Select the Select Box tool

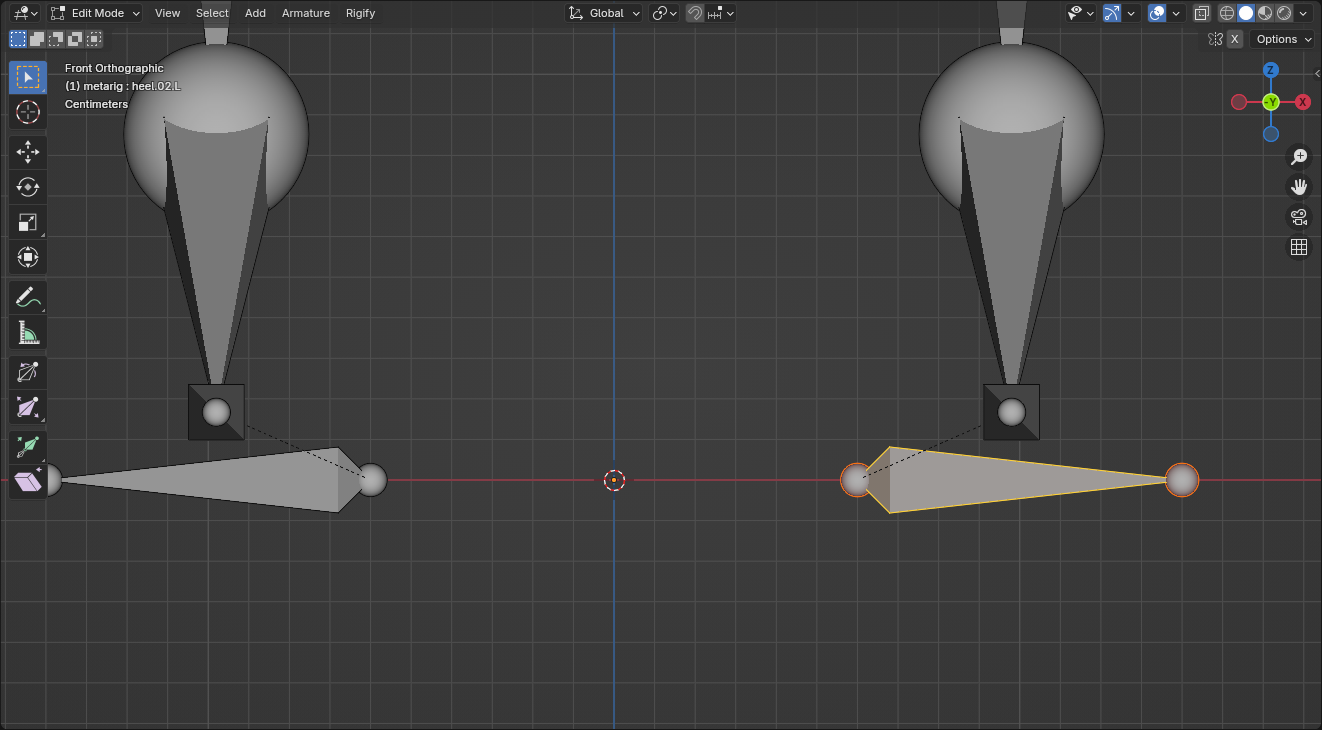(x=28, y=77)
